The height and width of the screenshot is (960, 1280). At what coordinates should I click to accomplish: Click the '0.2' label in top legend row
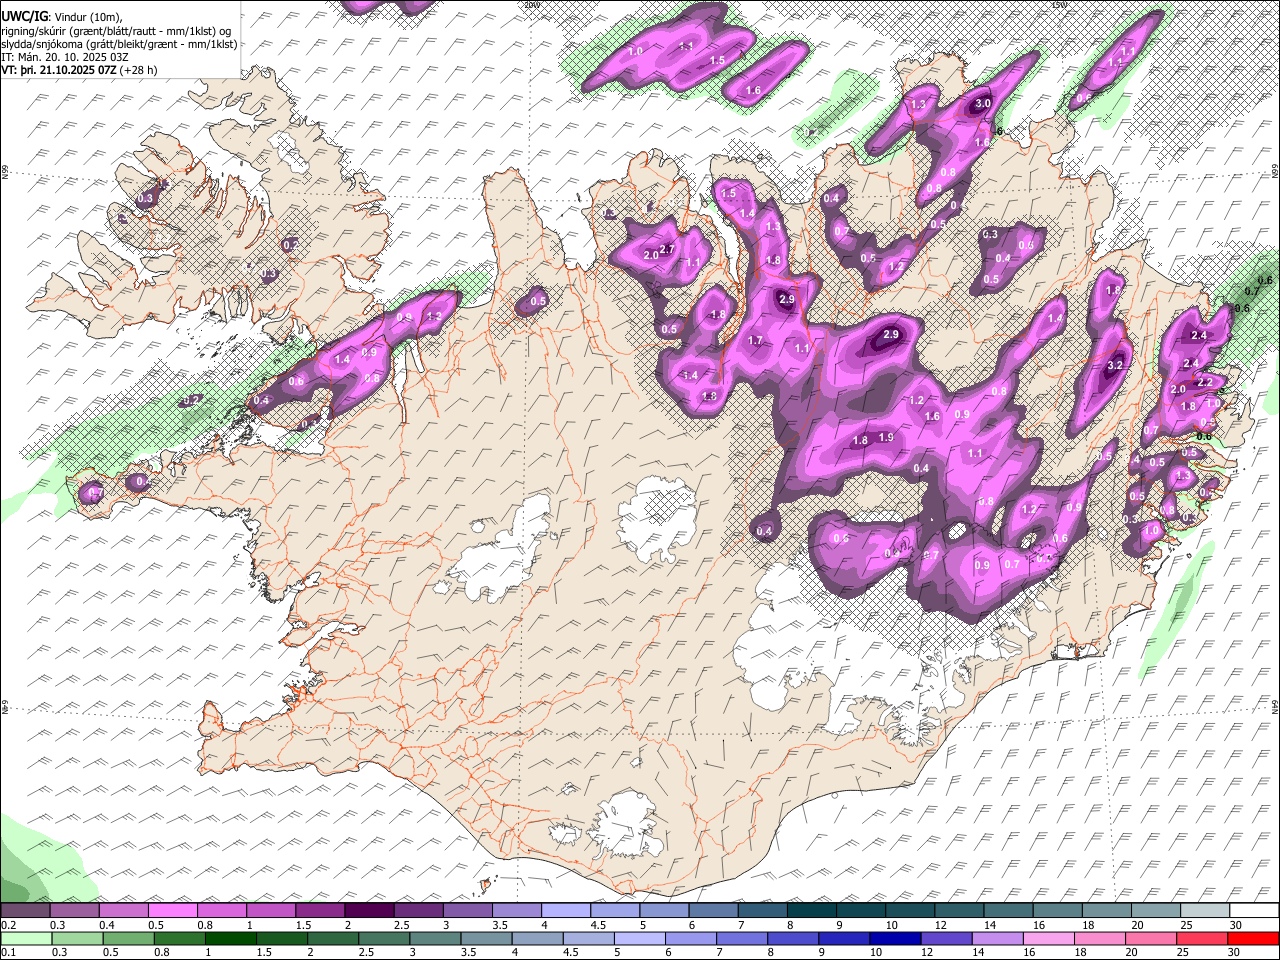tap(8, 925)
